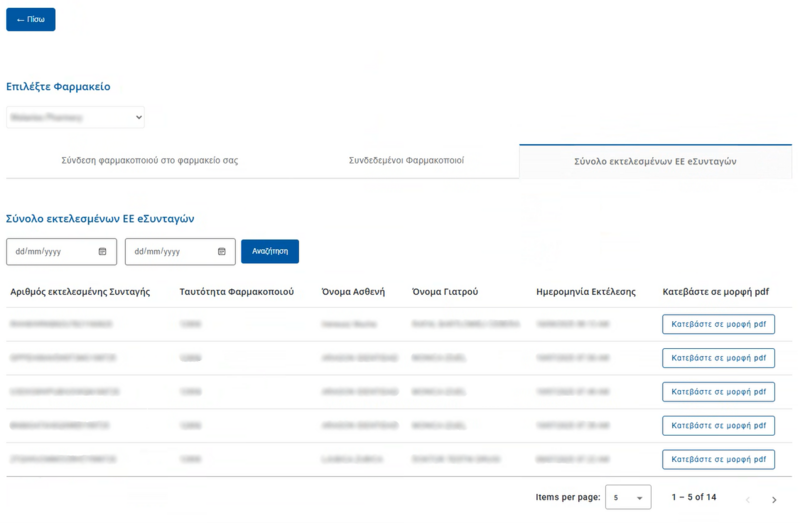Click the first dd/mm/yyyy start date field
The image size is (800, 523).
click(61, 252)
